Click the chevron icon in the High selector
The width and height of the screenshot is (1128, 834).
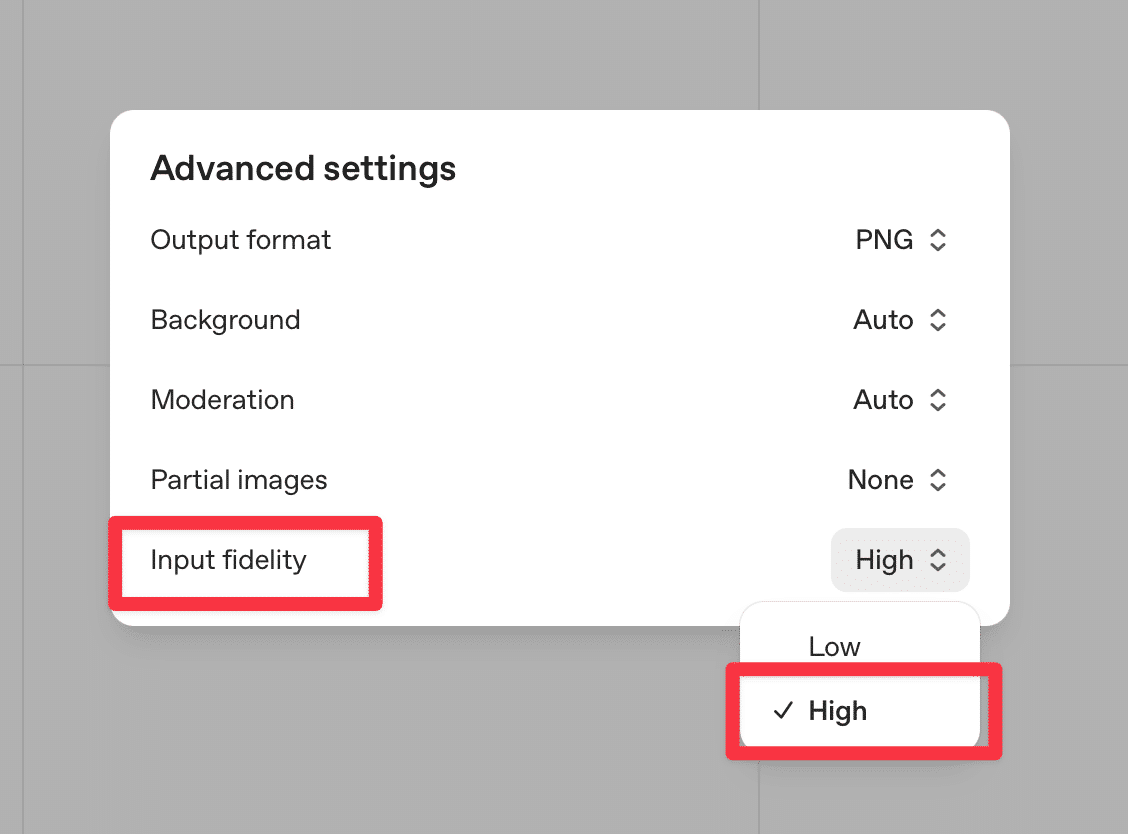pyautogui.click(x=938, y=560)
